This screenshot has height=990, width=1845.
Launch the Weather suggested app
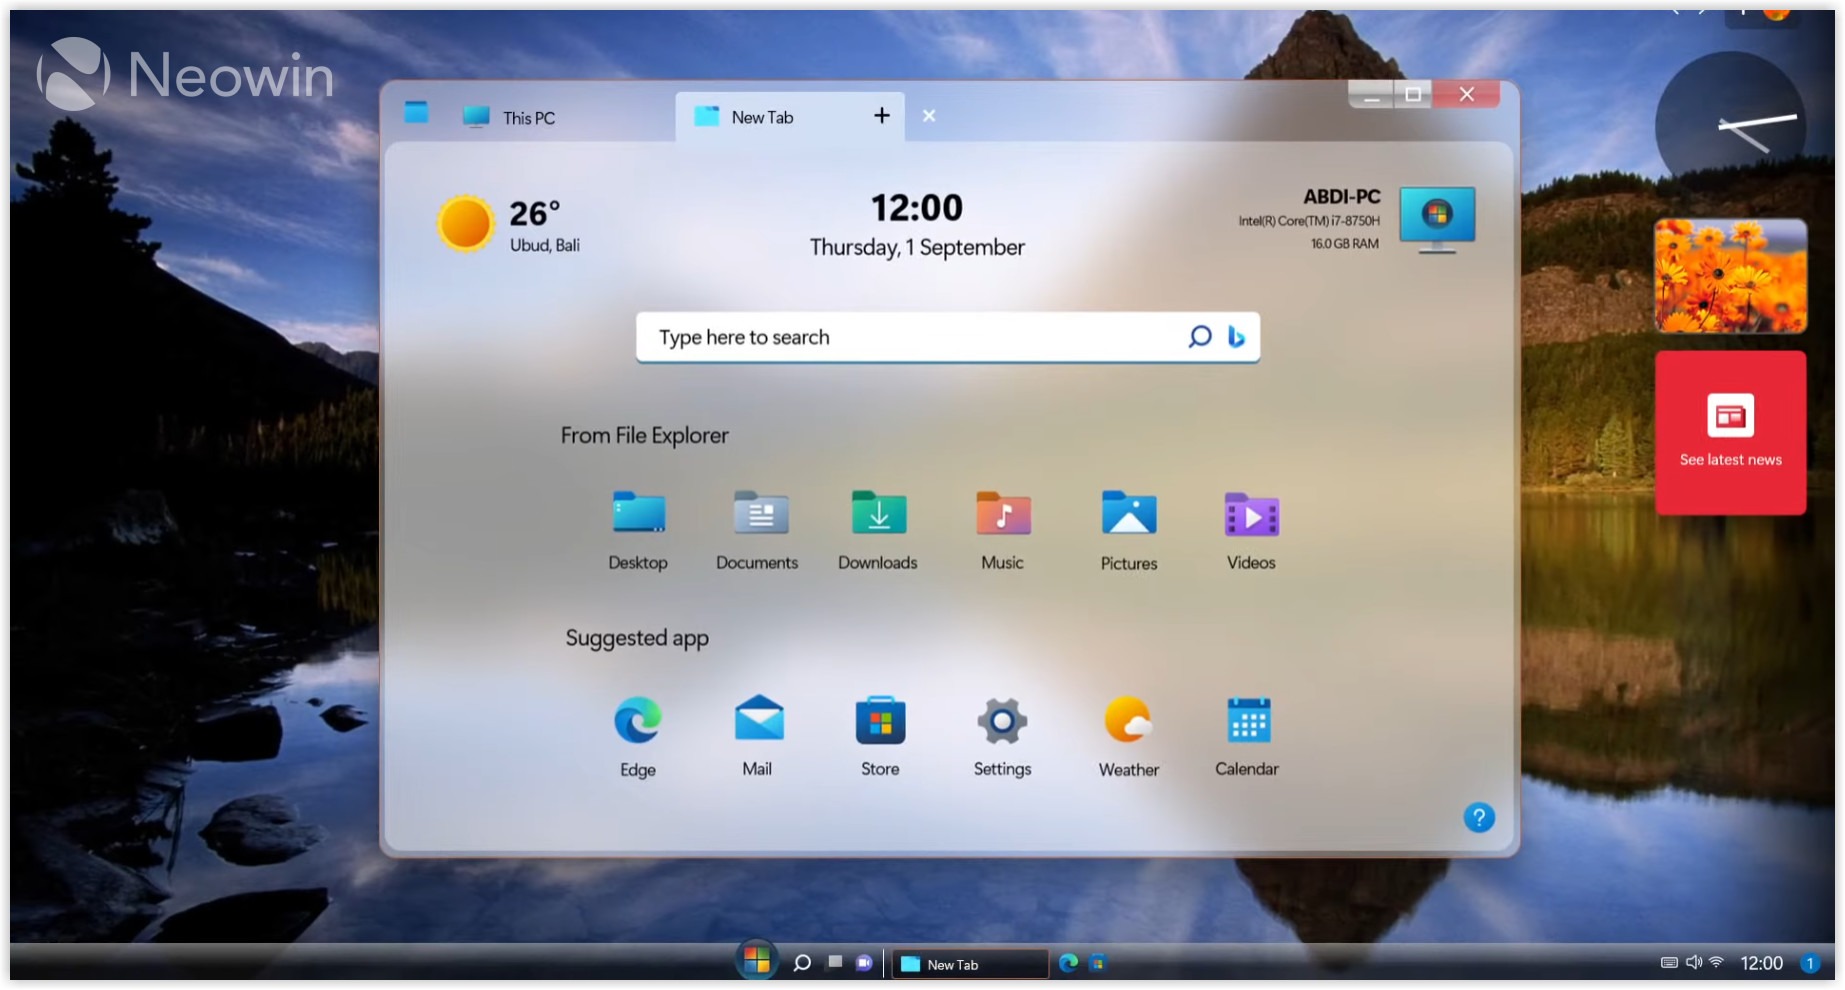click(x=1128, y=720)
